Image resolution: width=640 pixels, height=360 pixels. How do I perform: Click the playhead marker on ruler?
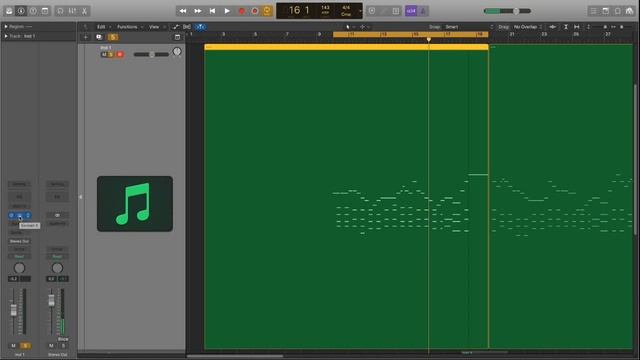429,40
